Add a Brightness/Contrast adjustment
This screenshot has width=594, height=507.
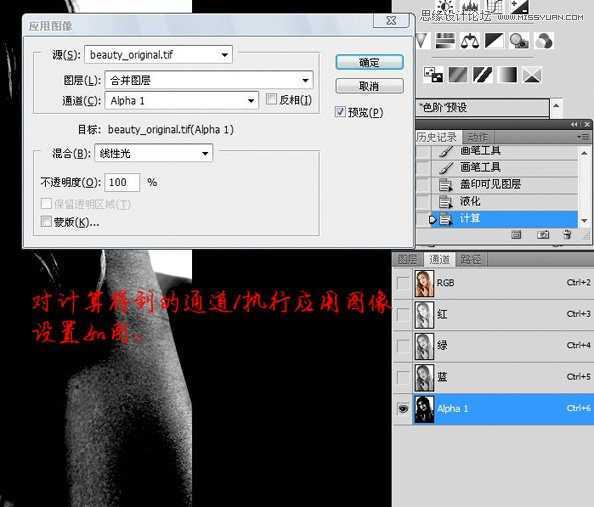446,6
